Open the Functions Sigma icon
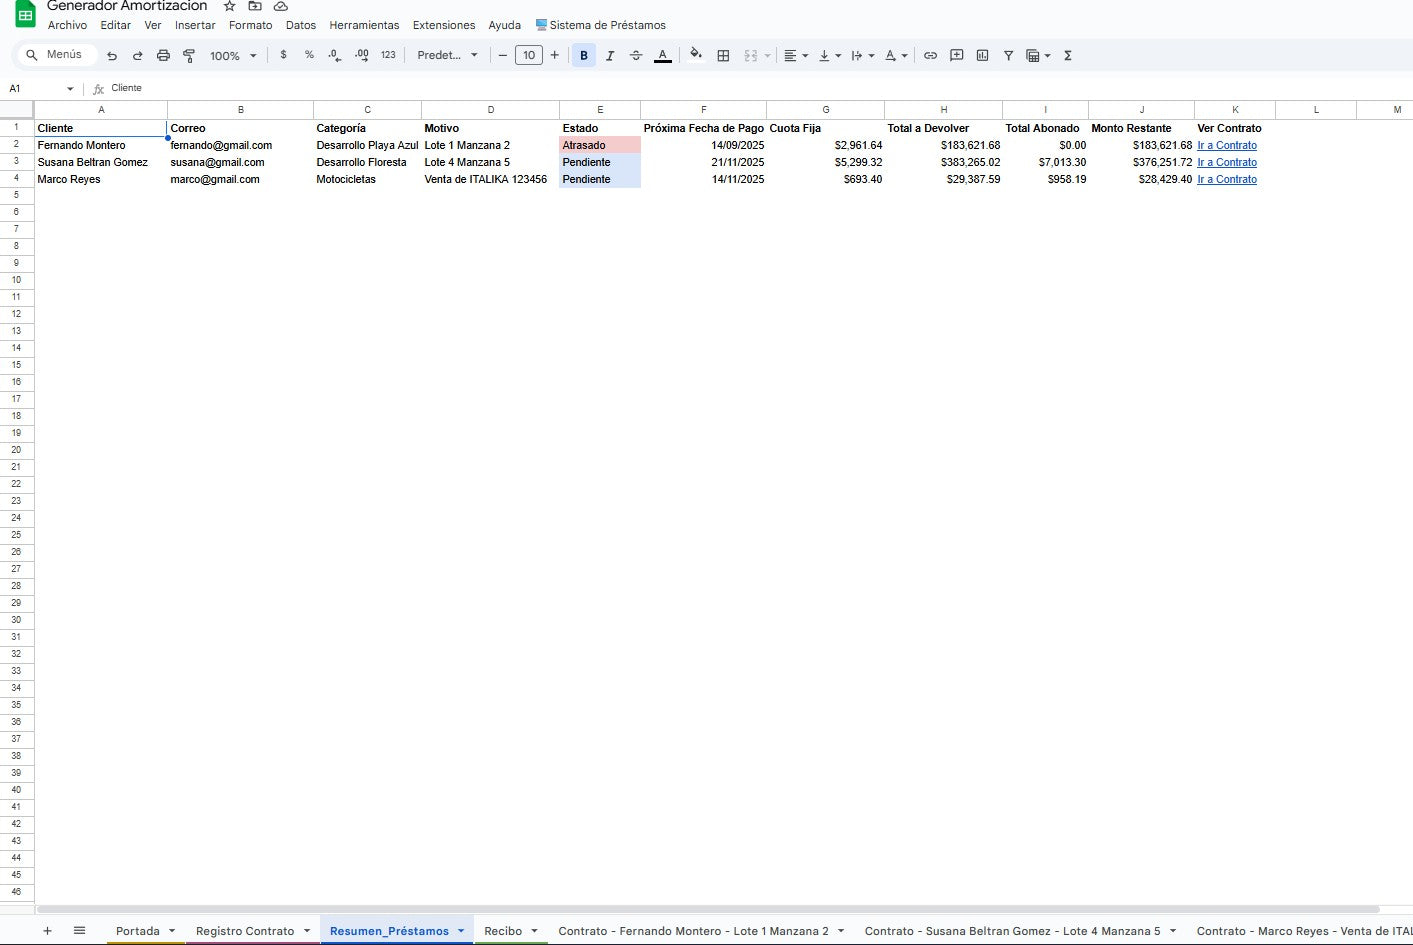The image size is (1413, 945). point(1067,55)
